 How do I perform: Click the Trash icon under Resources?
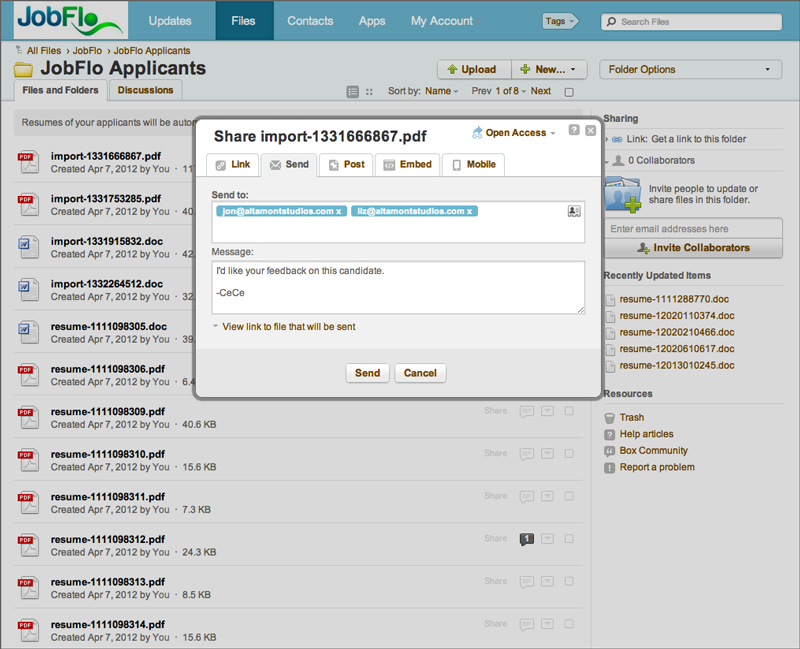point(609,418)
